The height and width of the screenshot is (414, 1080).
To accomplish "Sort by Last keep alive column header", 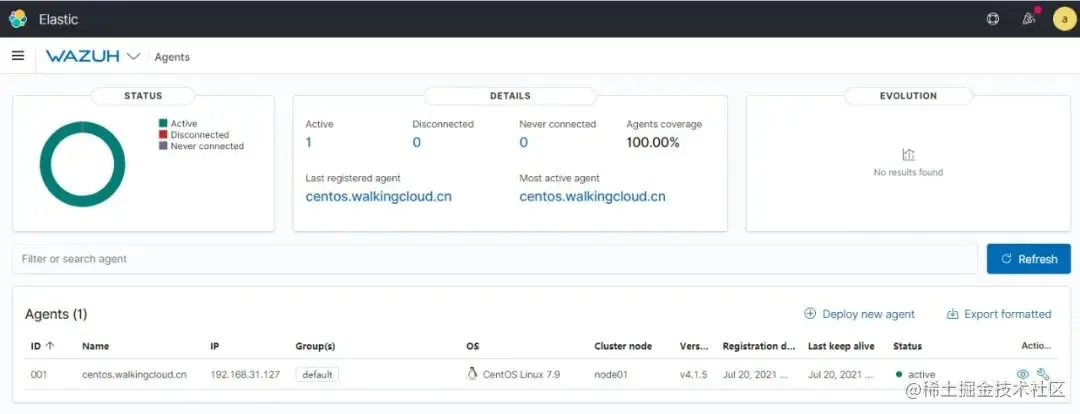I will pyautogui.click(x=841, y=346).
